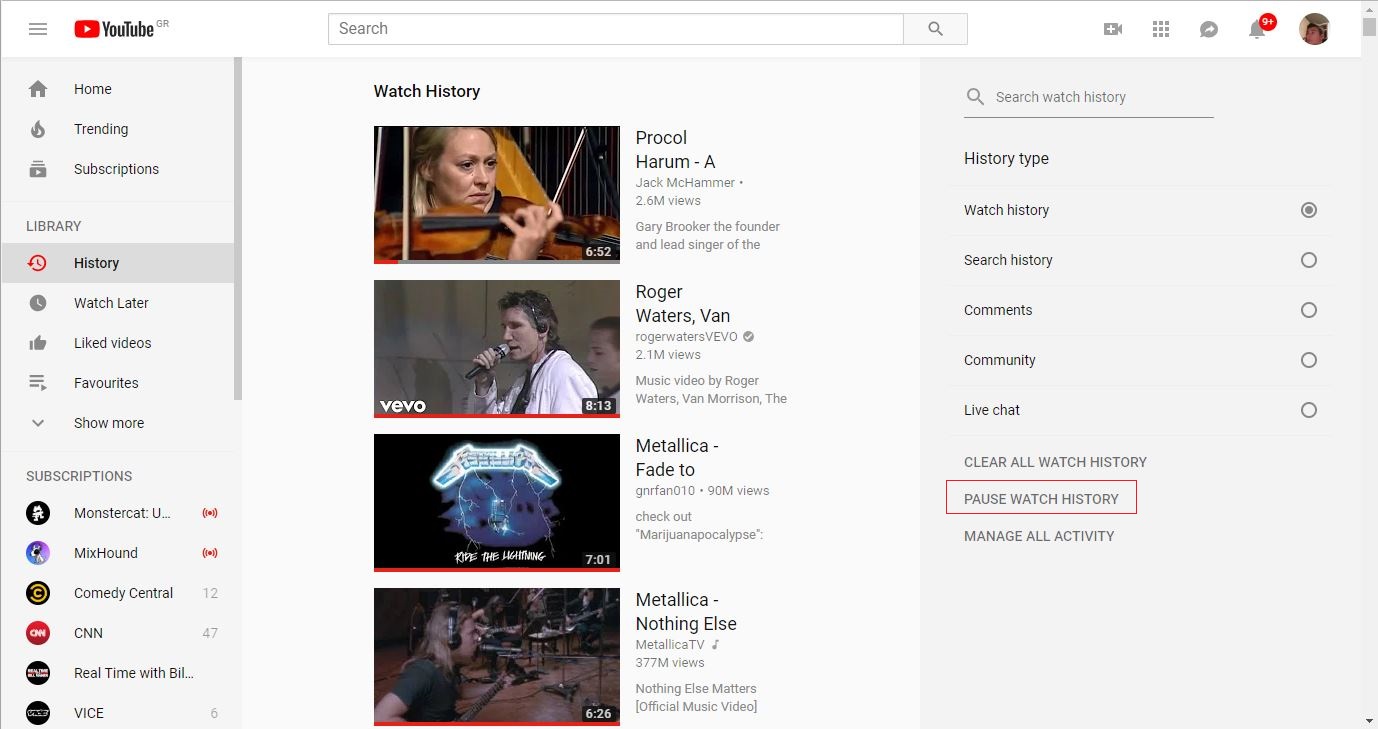This screenshot has width=1378, height=729.
Task: Click the Monstercat live indicator icon
Action: pos(210,513)
